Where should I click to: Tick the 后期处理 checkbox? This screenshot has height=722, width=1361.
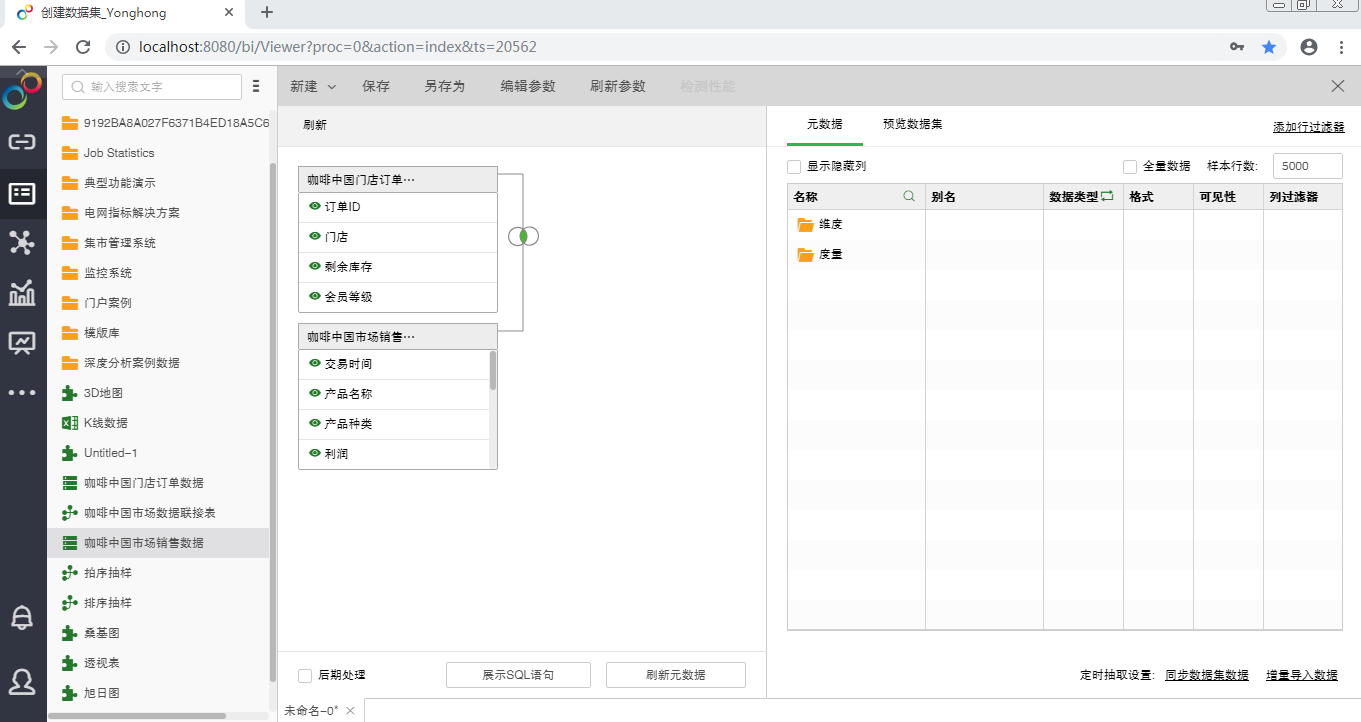pyautogui.click(x=305, y=675)
